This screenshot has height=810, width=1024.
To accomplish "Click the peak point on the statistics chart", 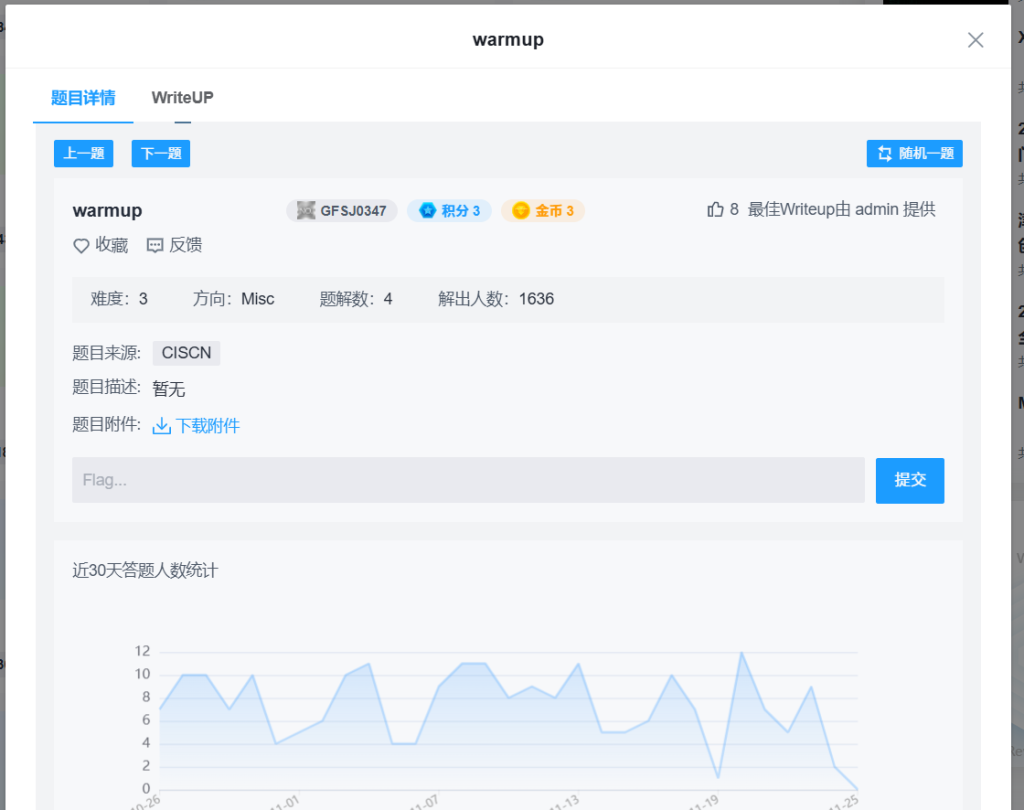I will 741,652.
